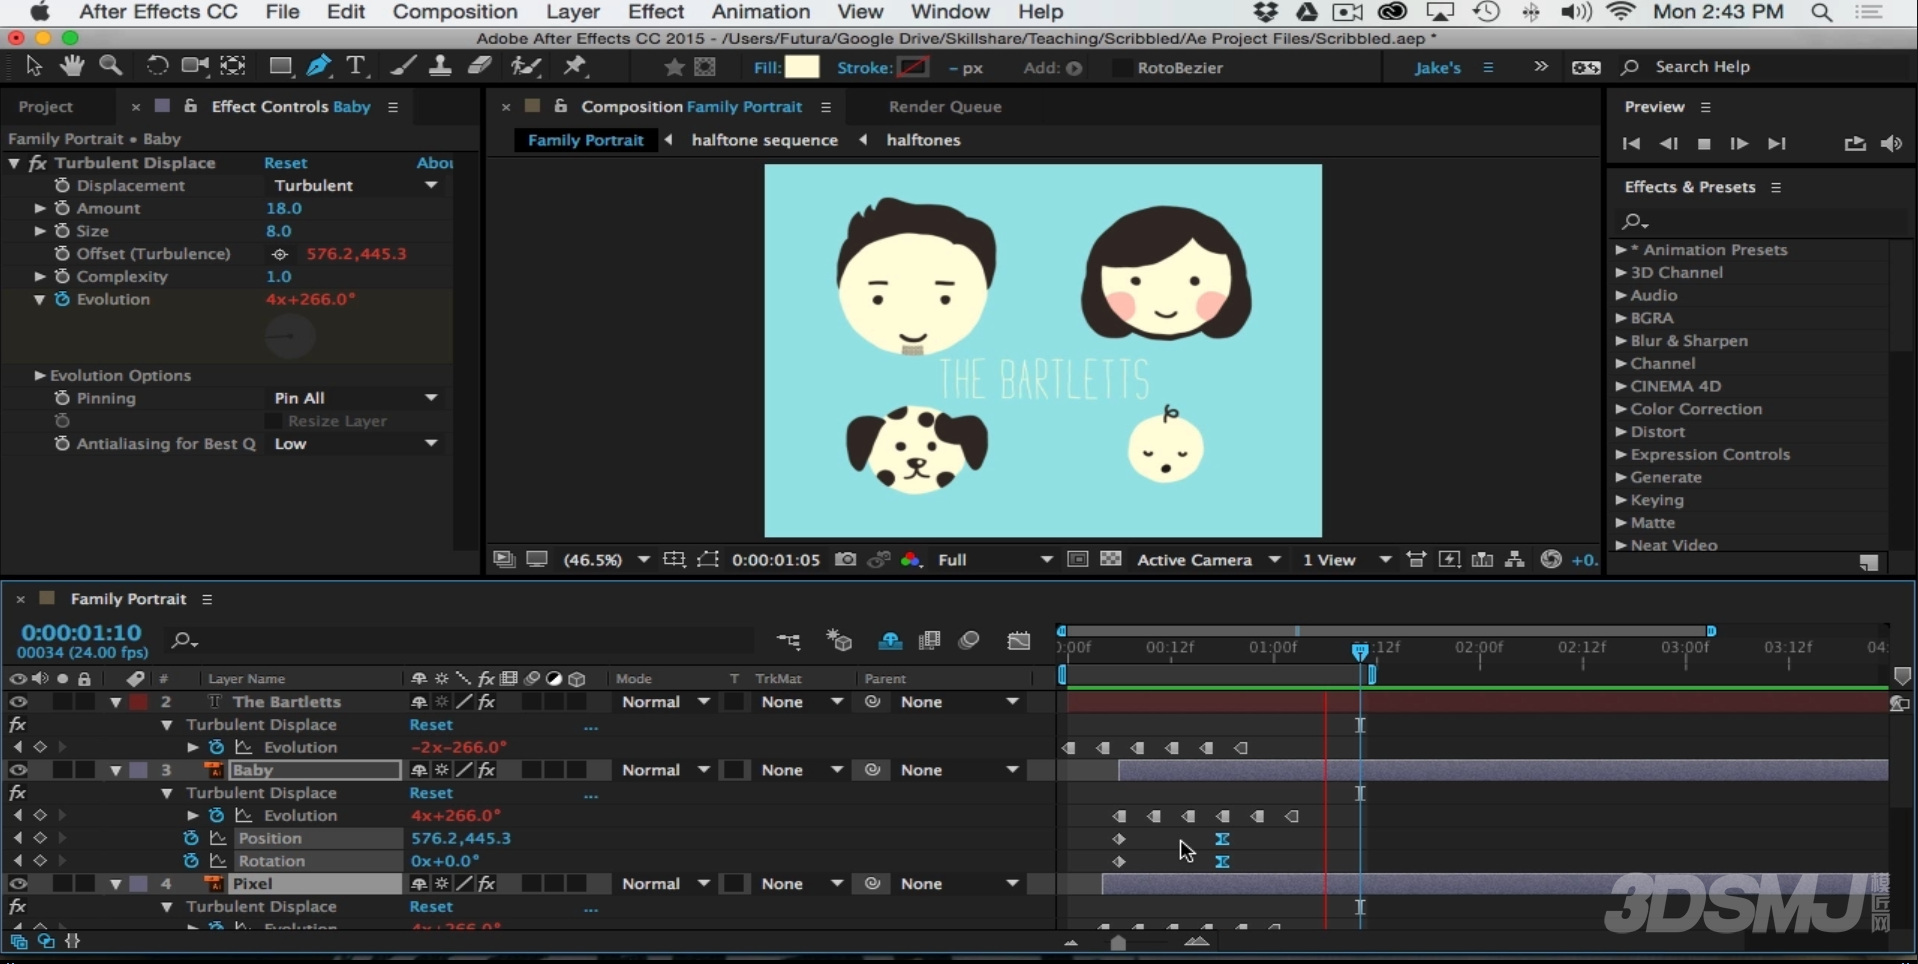The image size is (1918, 964).
Task: Reset Turbulent Displace on Pixel layer
Action: (431, 907)
